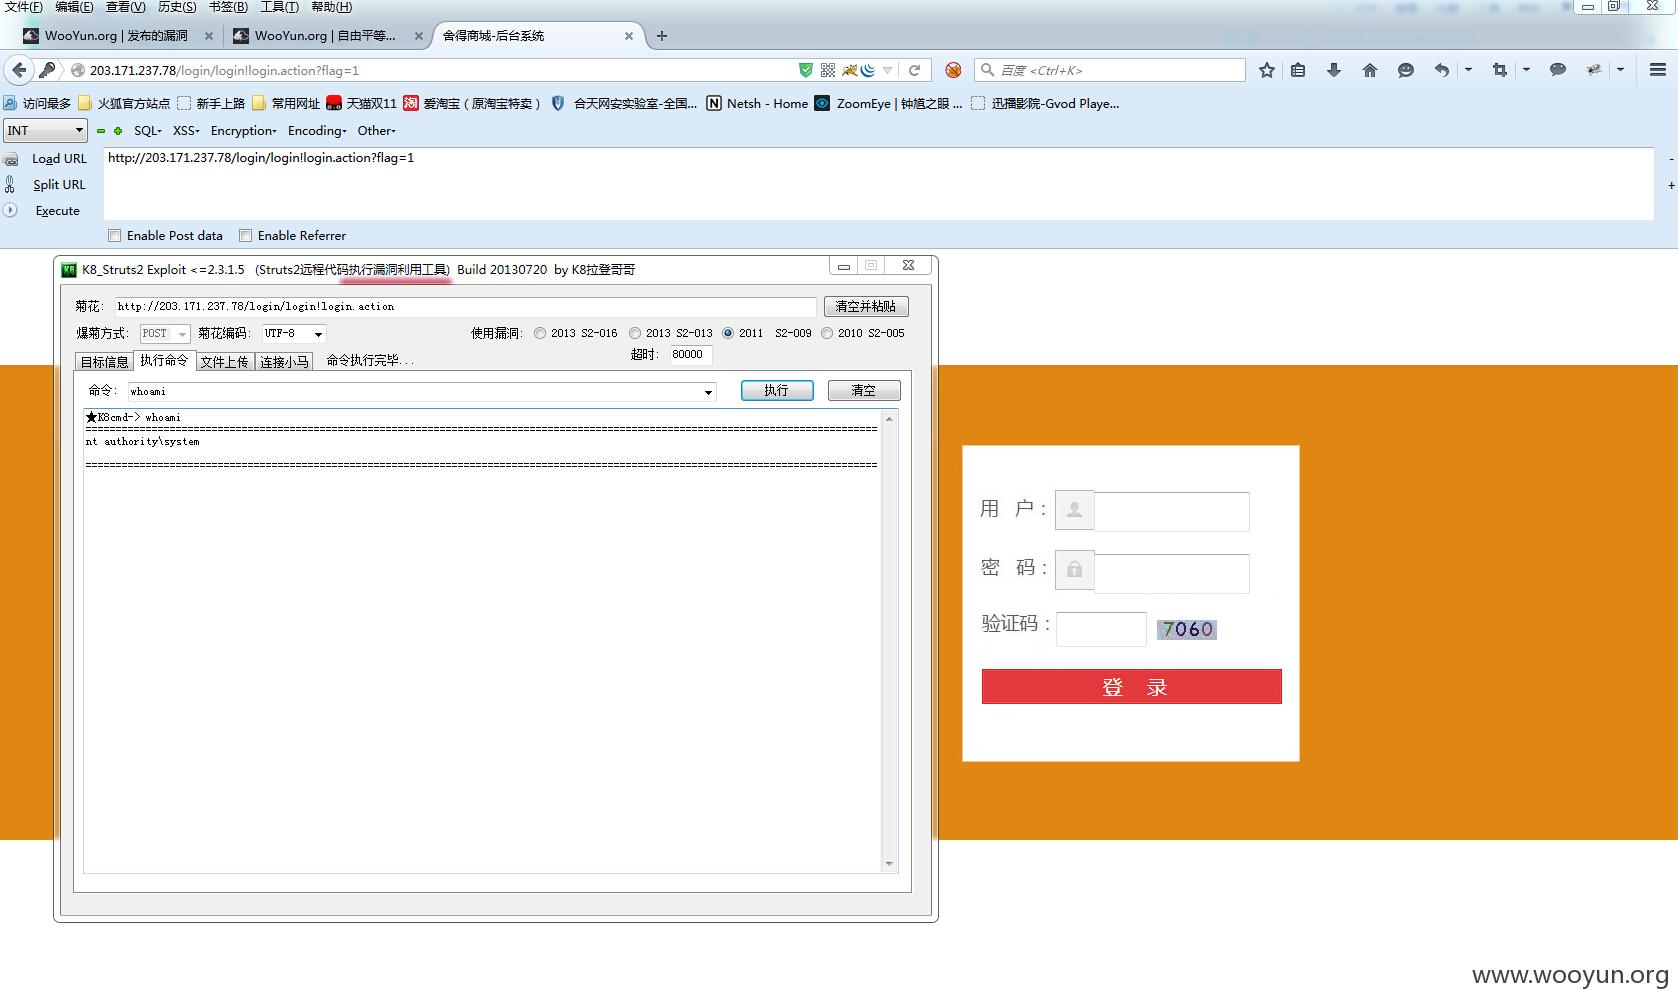Switch to 文件上传 tab
This screenshot has width=1678, height=1004.
(224, 362)
